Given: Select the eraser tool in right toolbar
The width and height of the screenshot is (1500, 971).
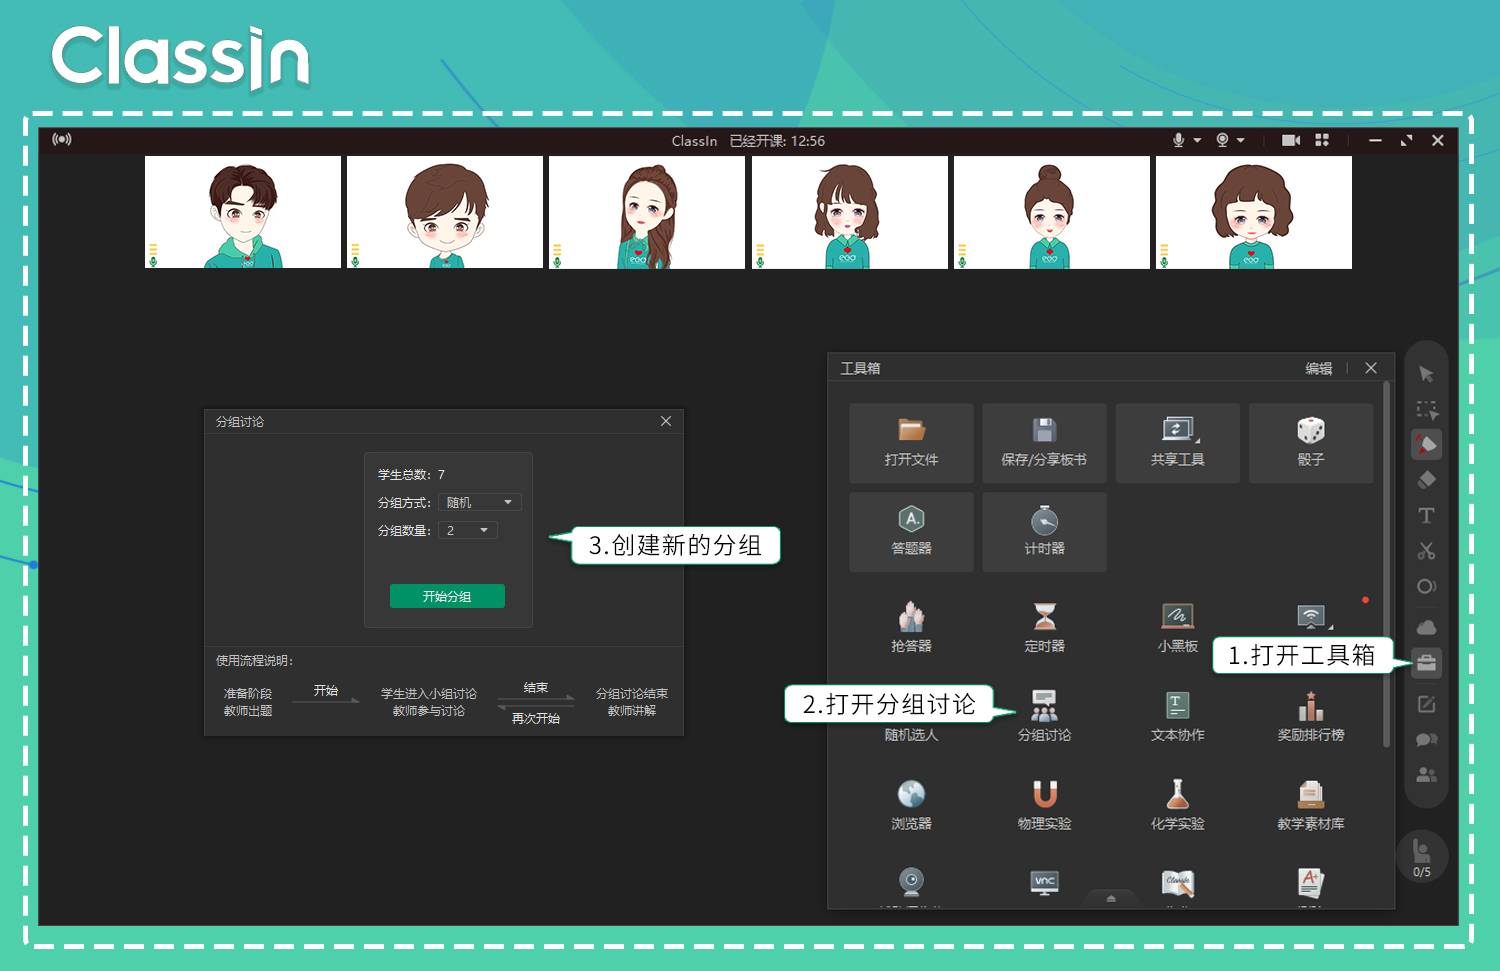Looking at the screenshot, I should (x=1426, y=480).
